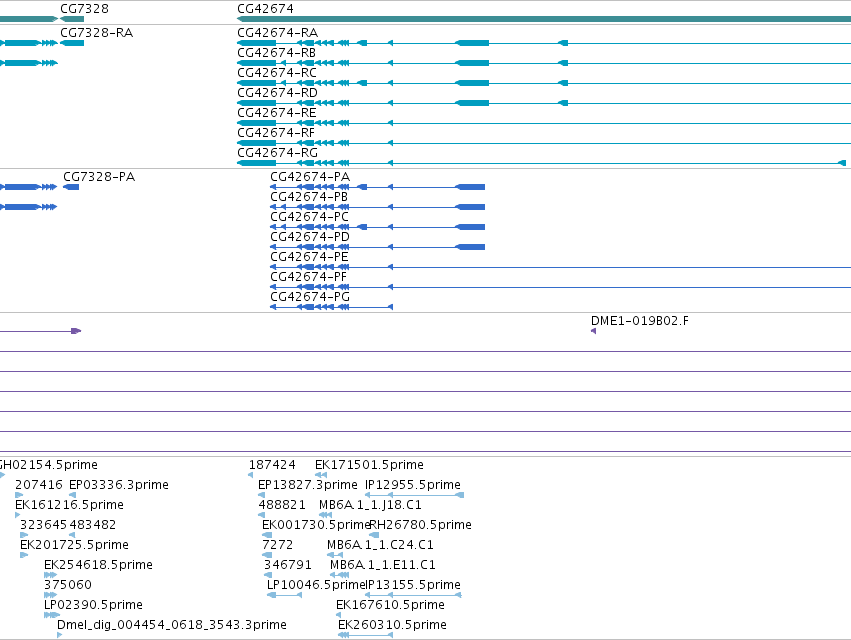Click the IP12955.5prime EST label
The height and width of the screenshot is (640, 851).
(412, 485)
